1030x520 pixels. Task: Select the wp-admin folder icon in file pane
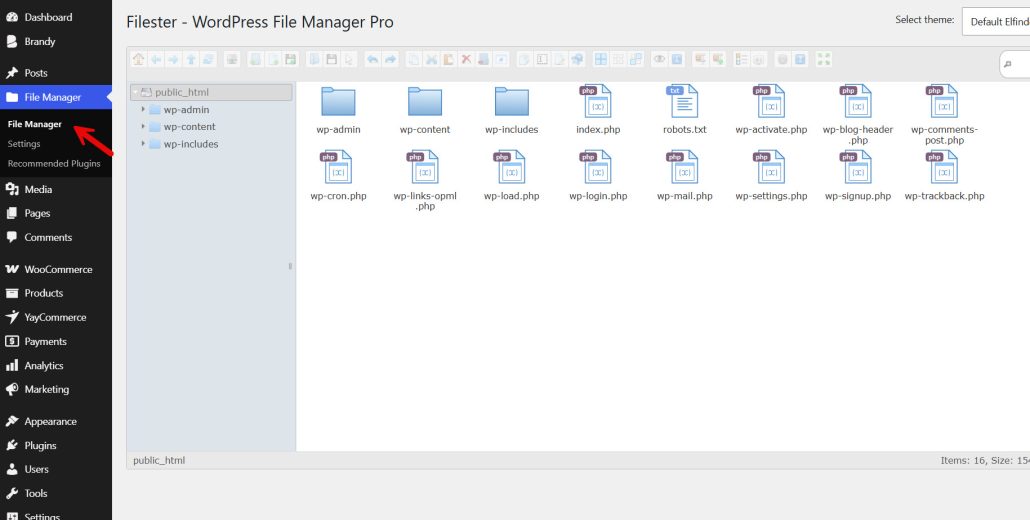click(x=338, y=102)
